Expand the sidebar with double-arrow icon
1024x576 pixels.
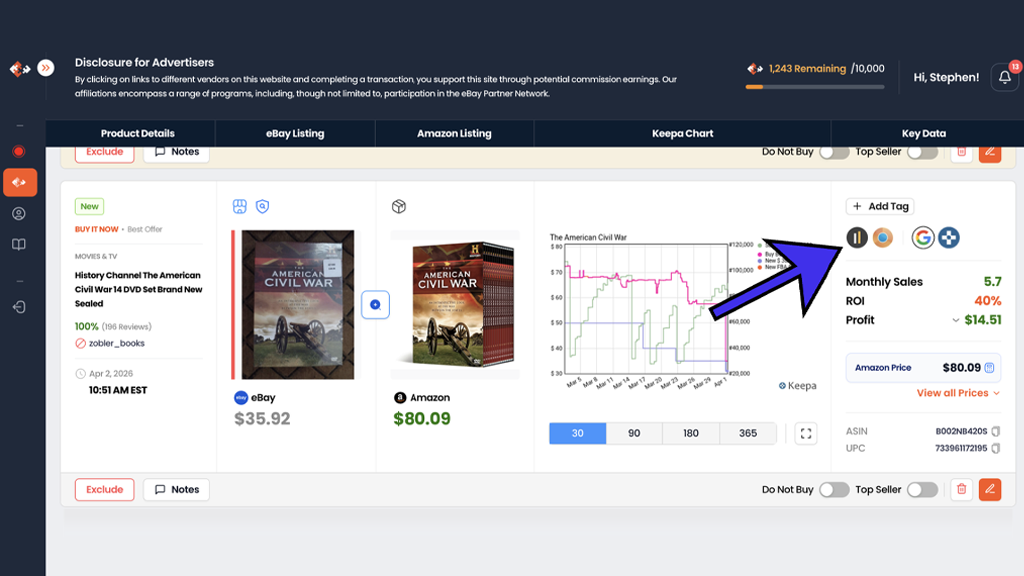46,68
